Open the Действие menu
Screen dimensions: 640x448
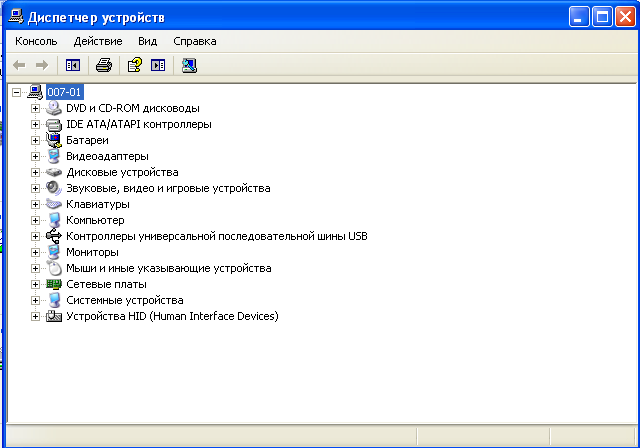(97, 41)
